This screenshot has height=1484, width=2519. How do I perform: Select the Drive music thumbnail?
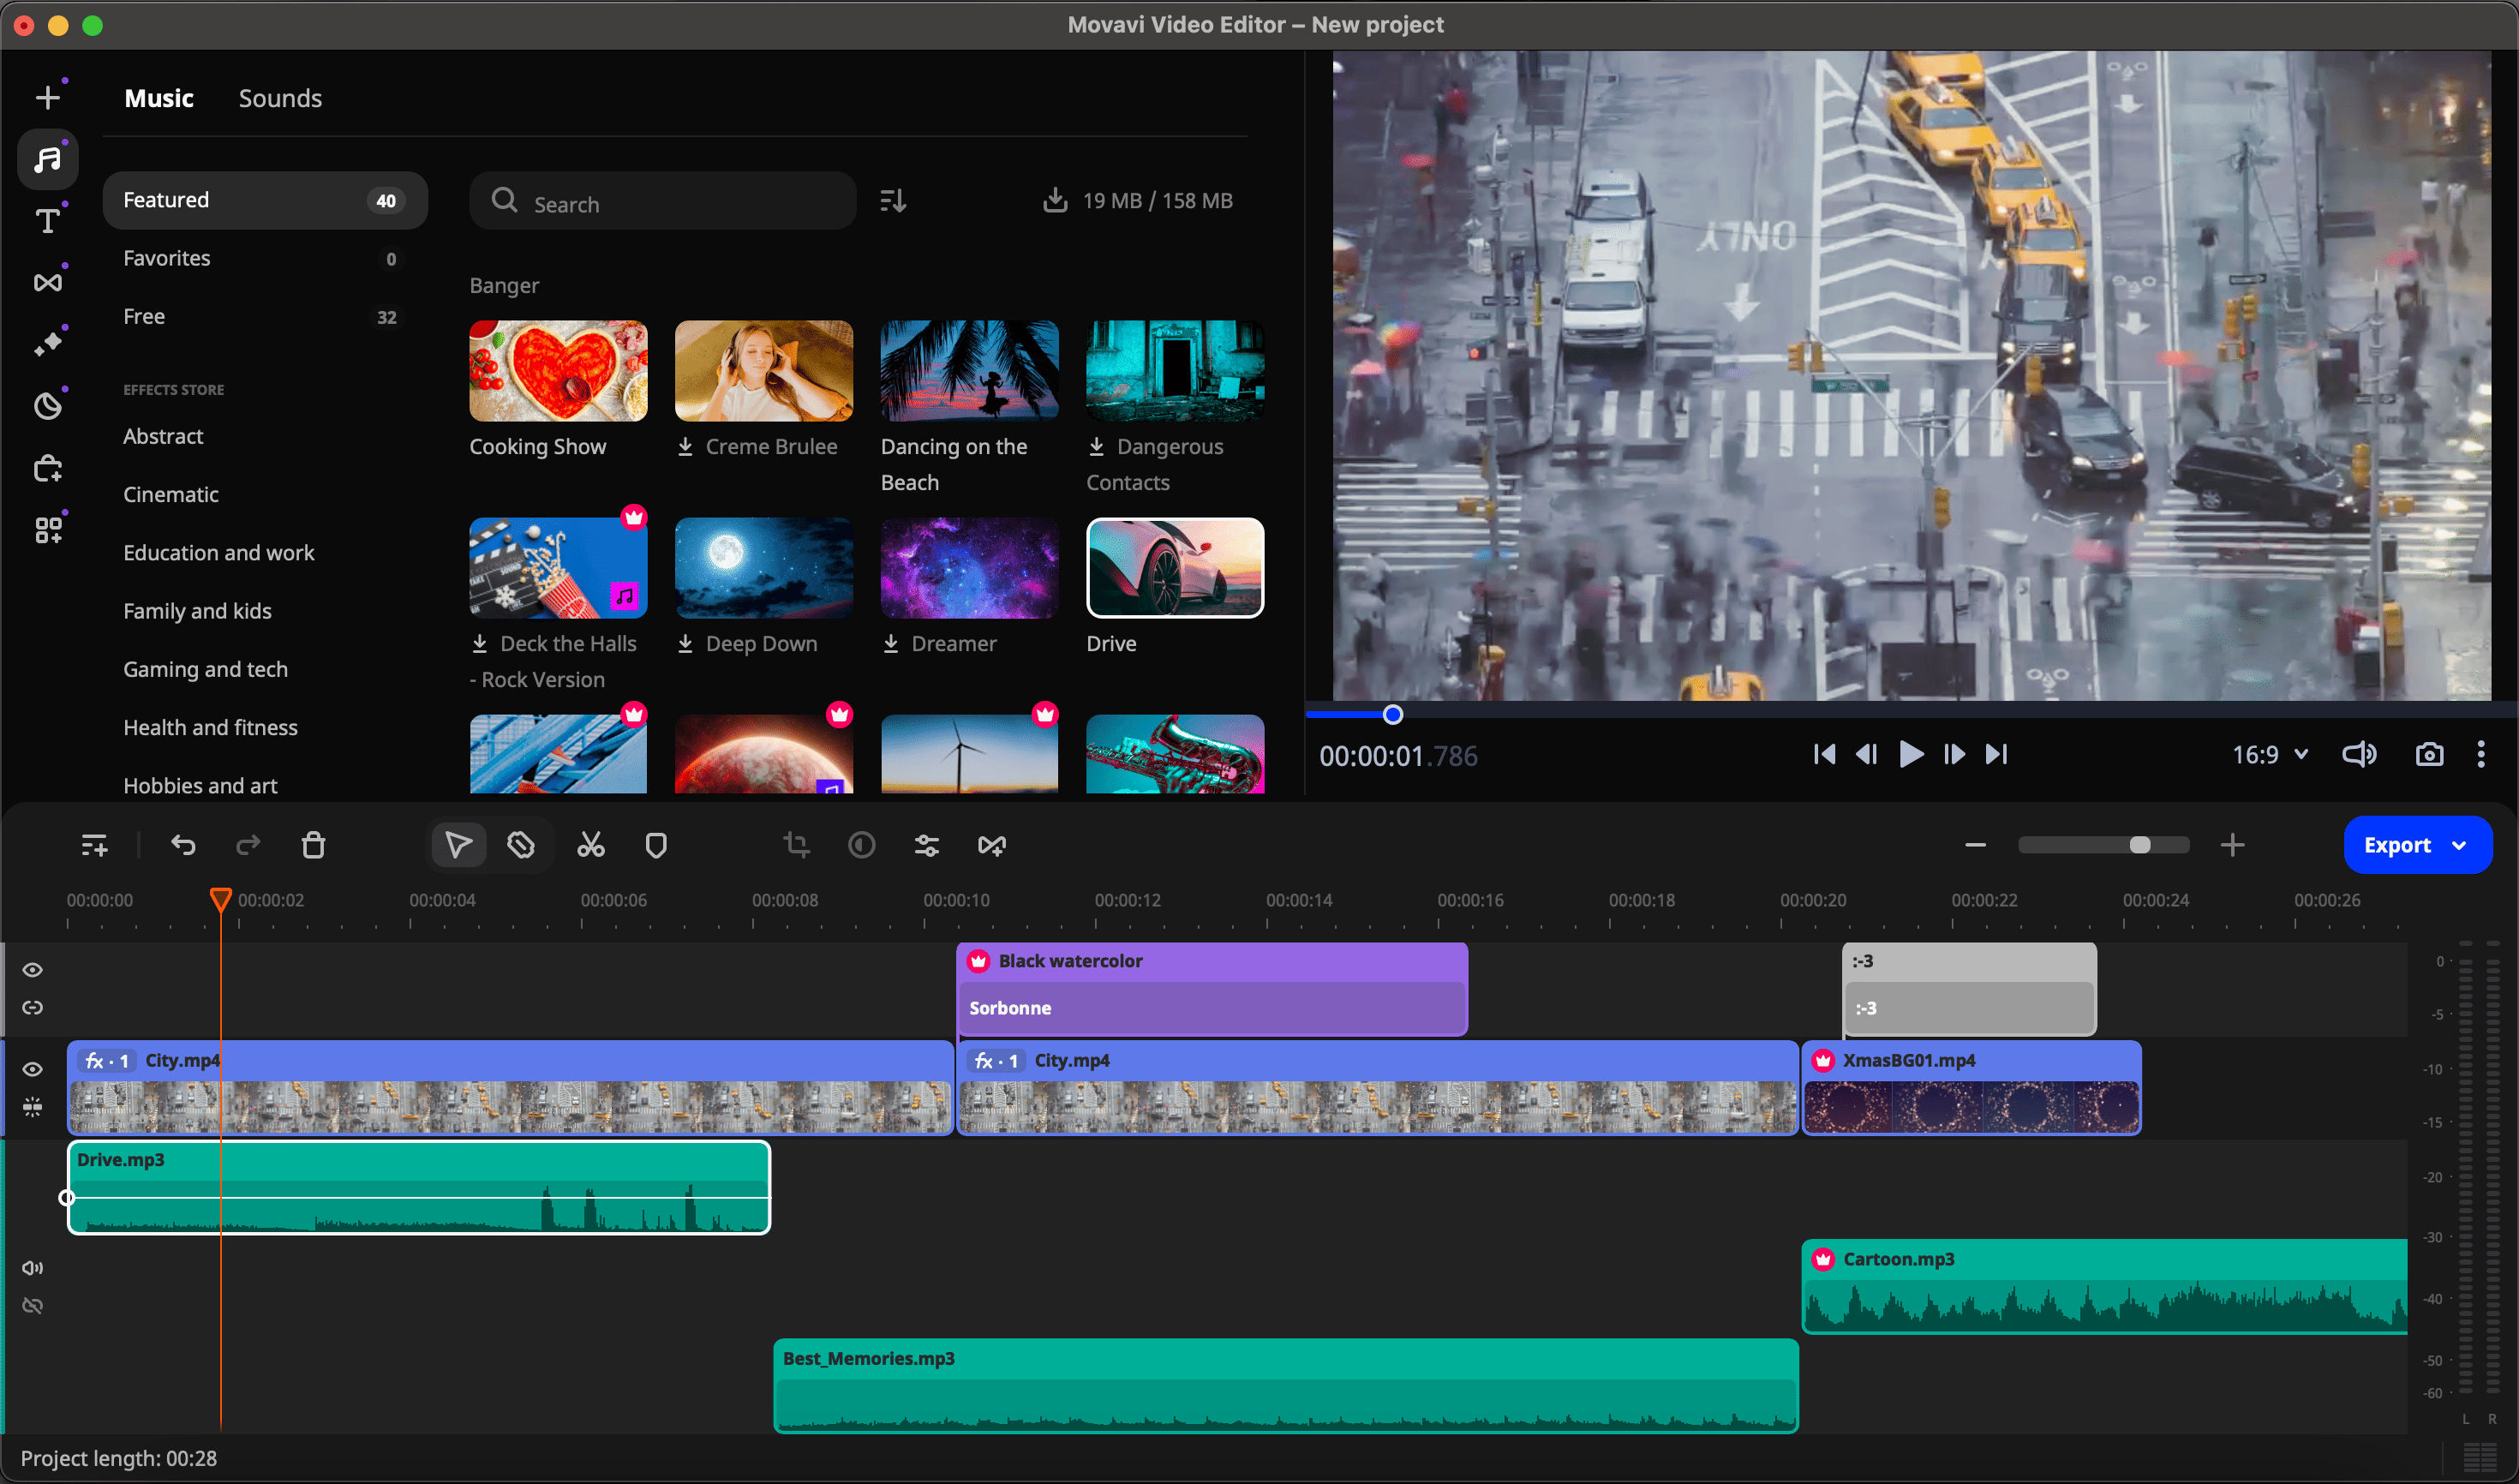click(x=1175, y=568)
